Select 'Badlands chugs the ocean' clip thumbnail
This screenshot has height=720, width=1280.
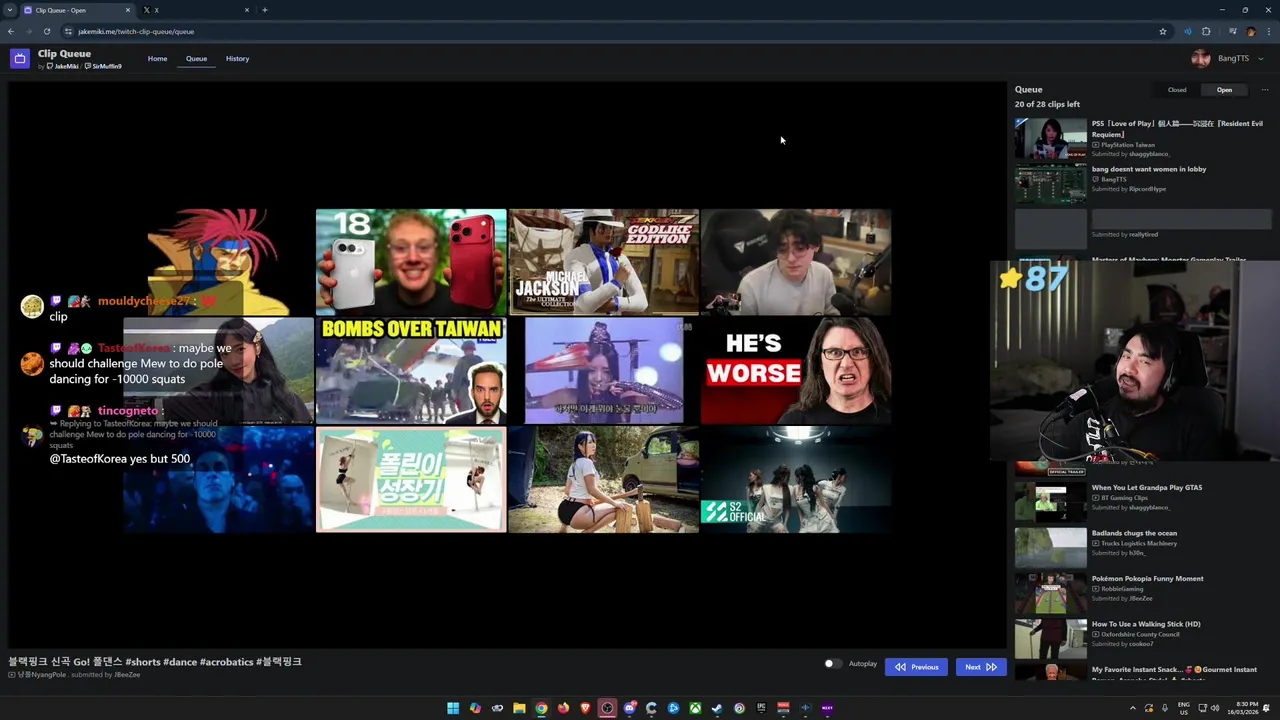click(x=1051, y=548)
